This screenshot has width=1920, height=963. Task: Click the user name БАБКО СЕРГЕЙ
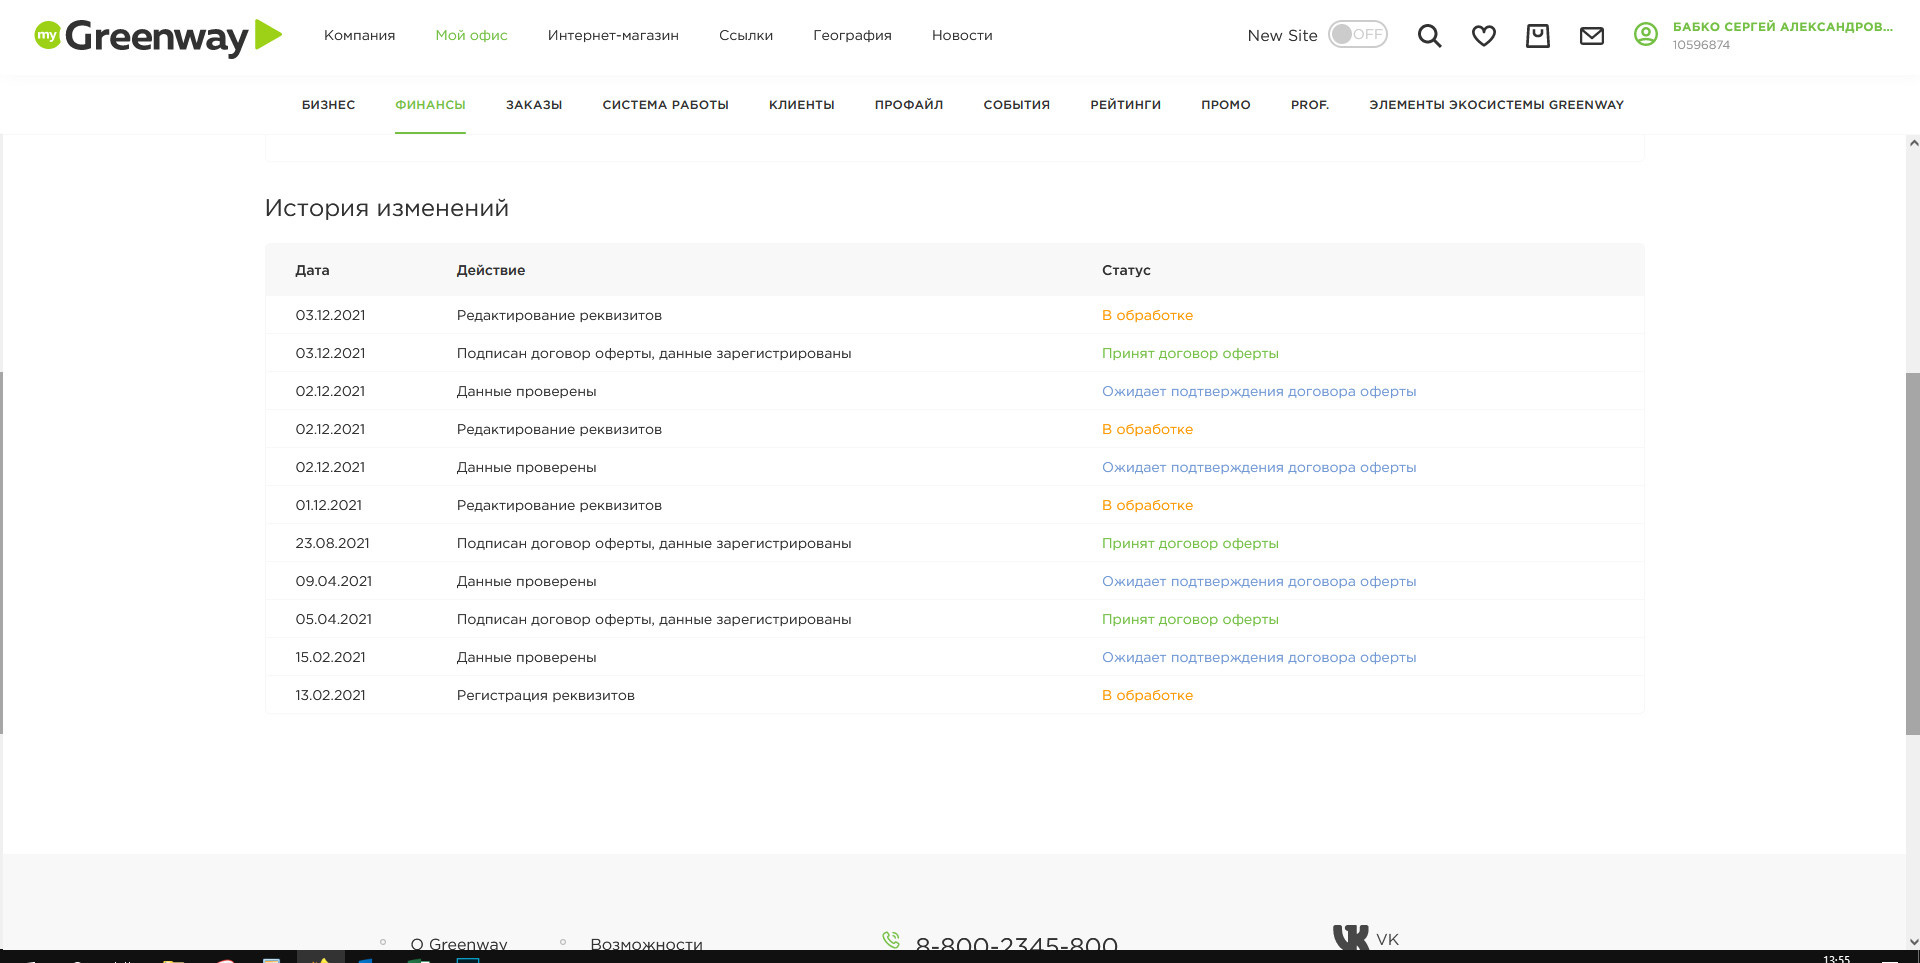[1782, 27]
